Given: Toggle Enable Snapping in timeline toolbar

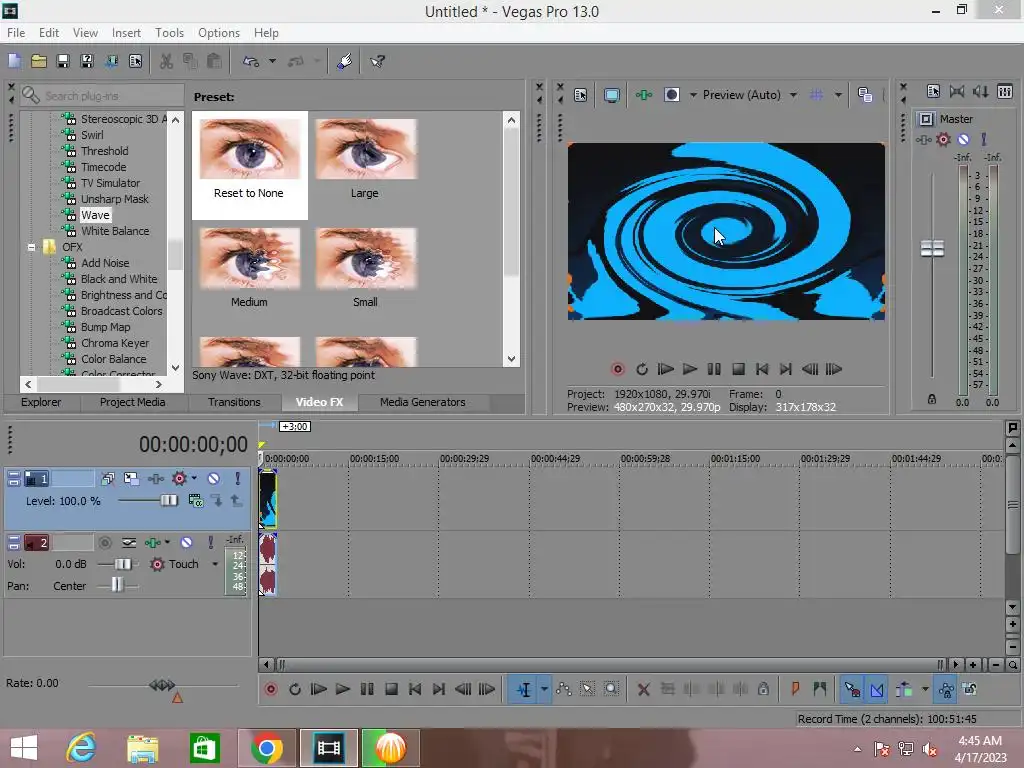Looking at the screenshot, I should click(x=852, y=689).
